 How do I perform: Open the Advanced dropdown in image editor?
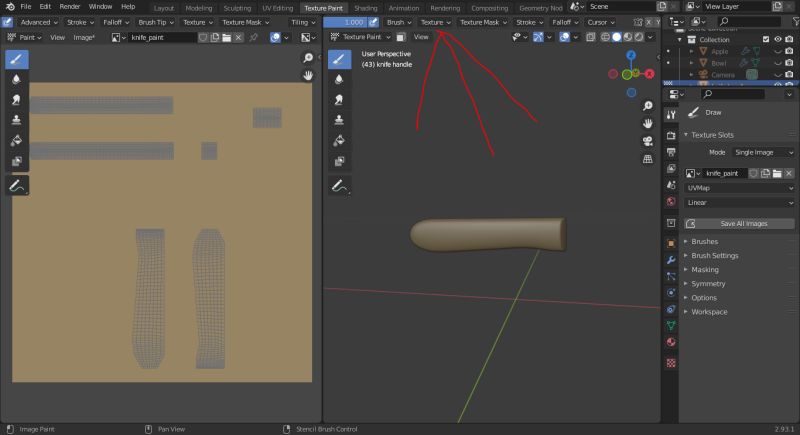point(39,22)
